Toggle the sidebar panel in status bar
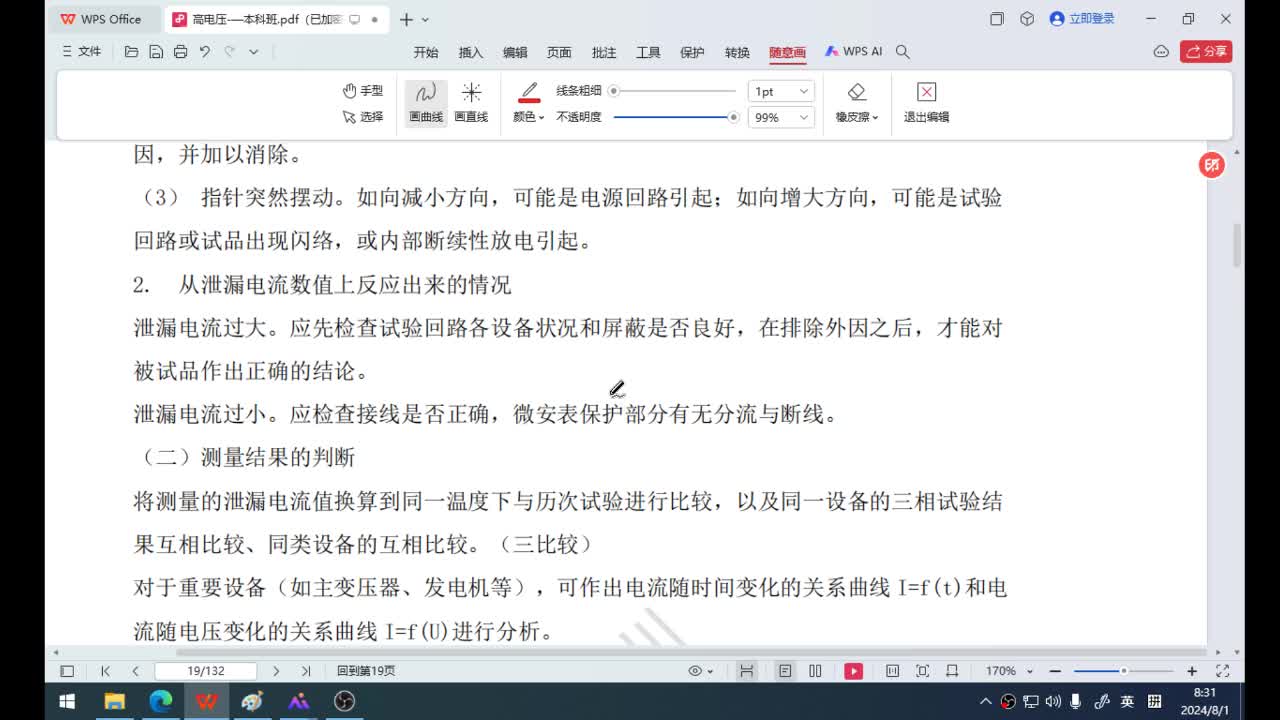The height and width of the screenshot is (720, 1280). [67, 671]
